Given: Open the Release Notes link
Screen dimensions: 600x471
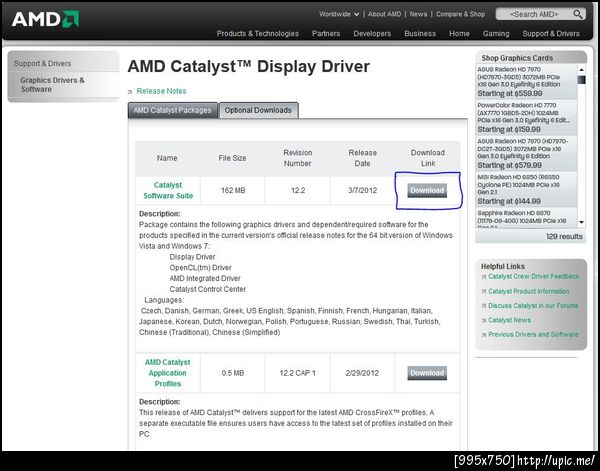Looking at the screenshot, I should point(161,91).
